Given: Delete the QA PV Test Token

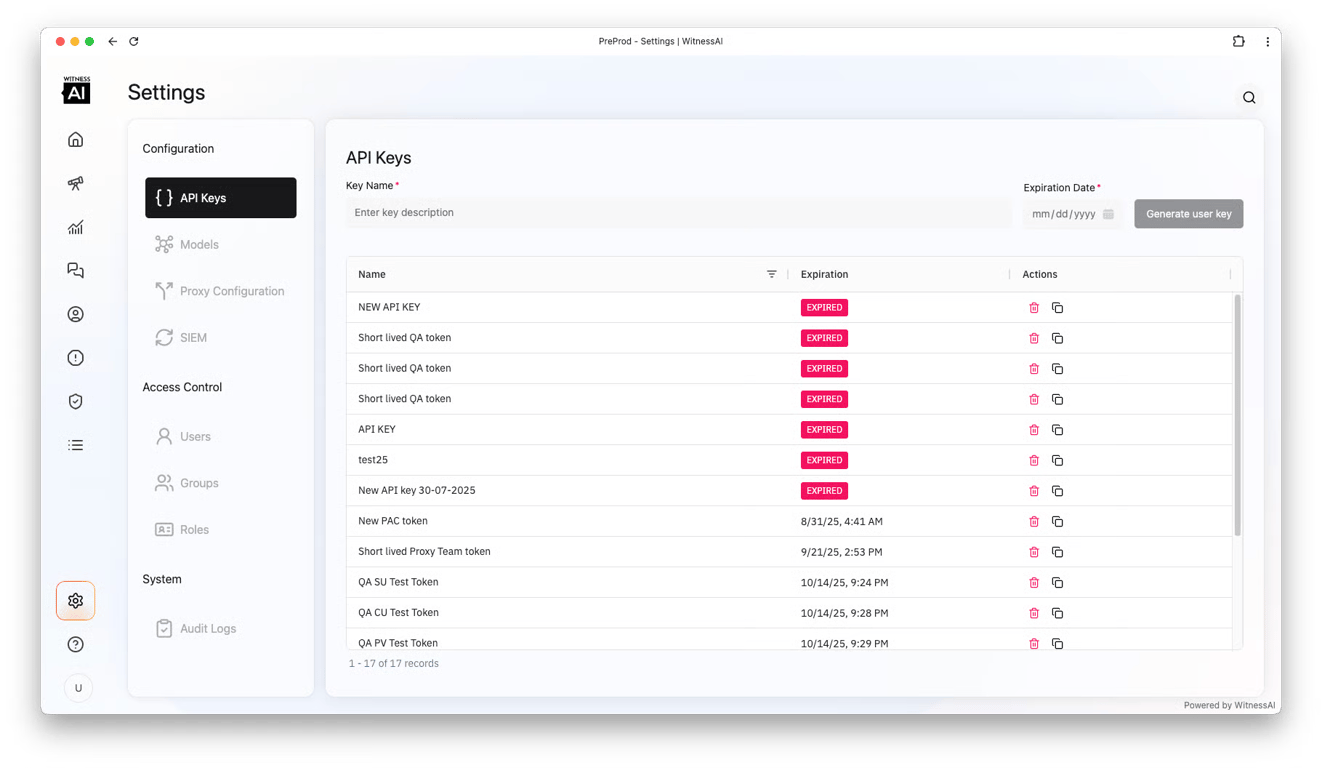Looking at the screenshot, I should pyautogui.click(x=1034, y=643).
